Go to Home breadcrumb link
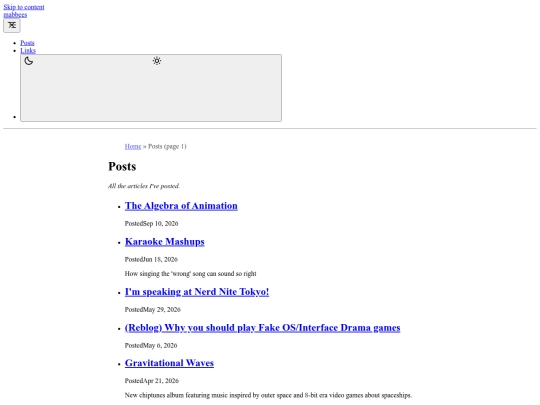 click(133, 146)
